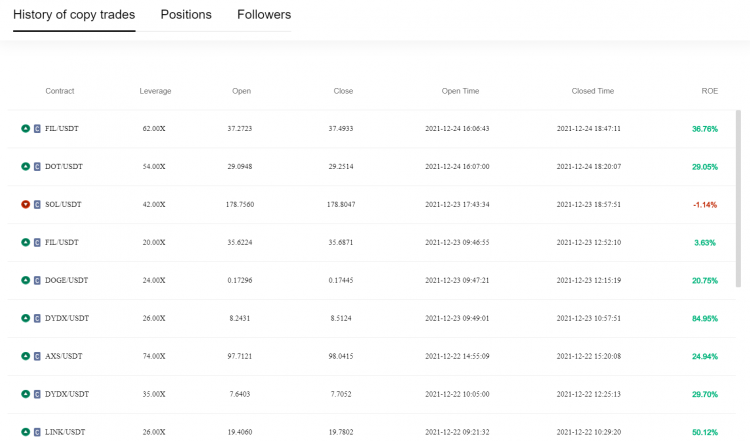This screenshot has width=750, height=441.
Task: Select the "C" badge icon next to DOT/USDT
Action: click(x=38, y=166)
